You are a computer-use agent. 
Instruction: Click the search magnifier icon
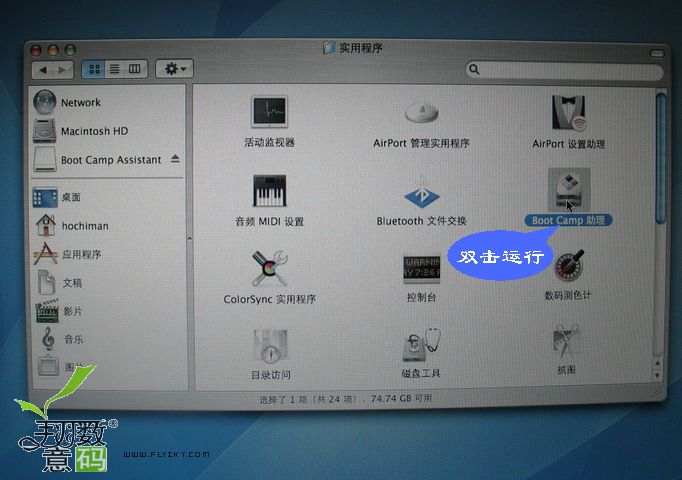pos(474,70)
